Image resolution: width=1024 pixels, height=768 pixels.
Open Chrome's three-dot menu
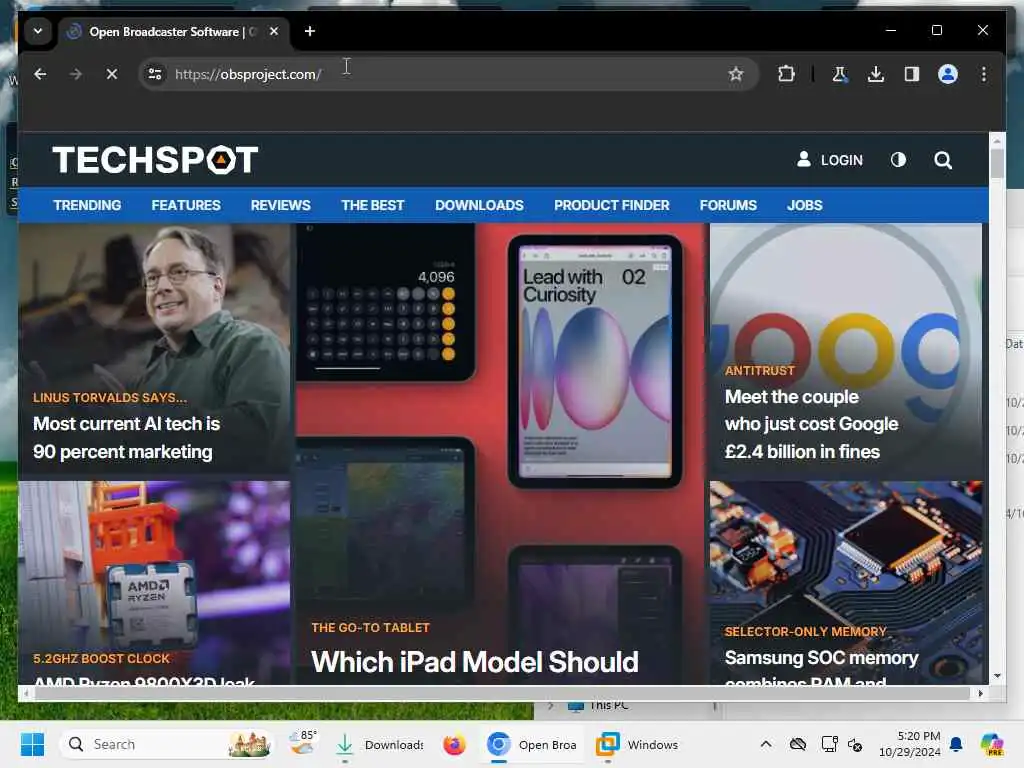[x=984, y=74]
